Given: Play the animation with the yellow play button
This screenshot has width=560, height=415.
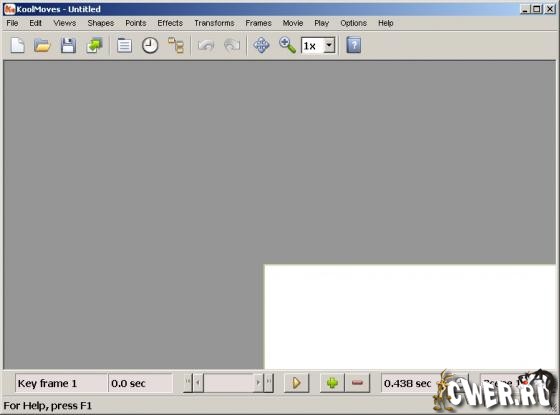Looking at the screenshot, I should pyautogui.click(x=296, y=383).
